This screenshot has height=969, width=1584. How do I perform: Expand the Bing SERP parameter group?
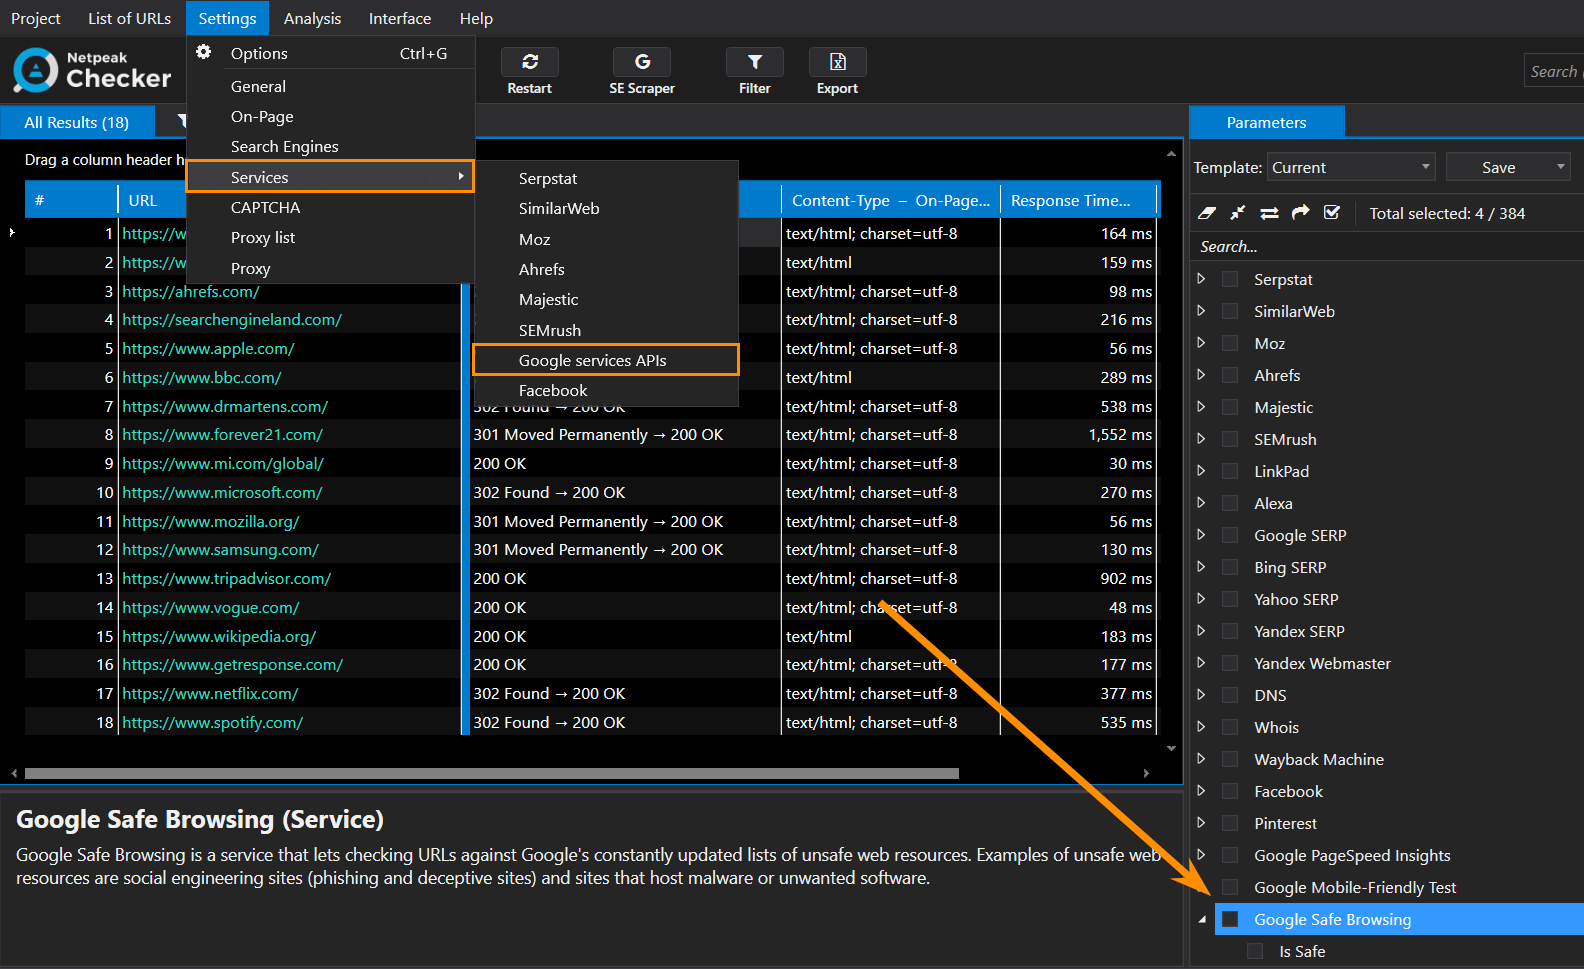coord(1201,566)
